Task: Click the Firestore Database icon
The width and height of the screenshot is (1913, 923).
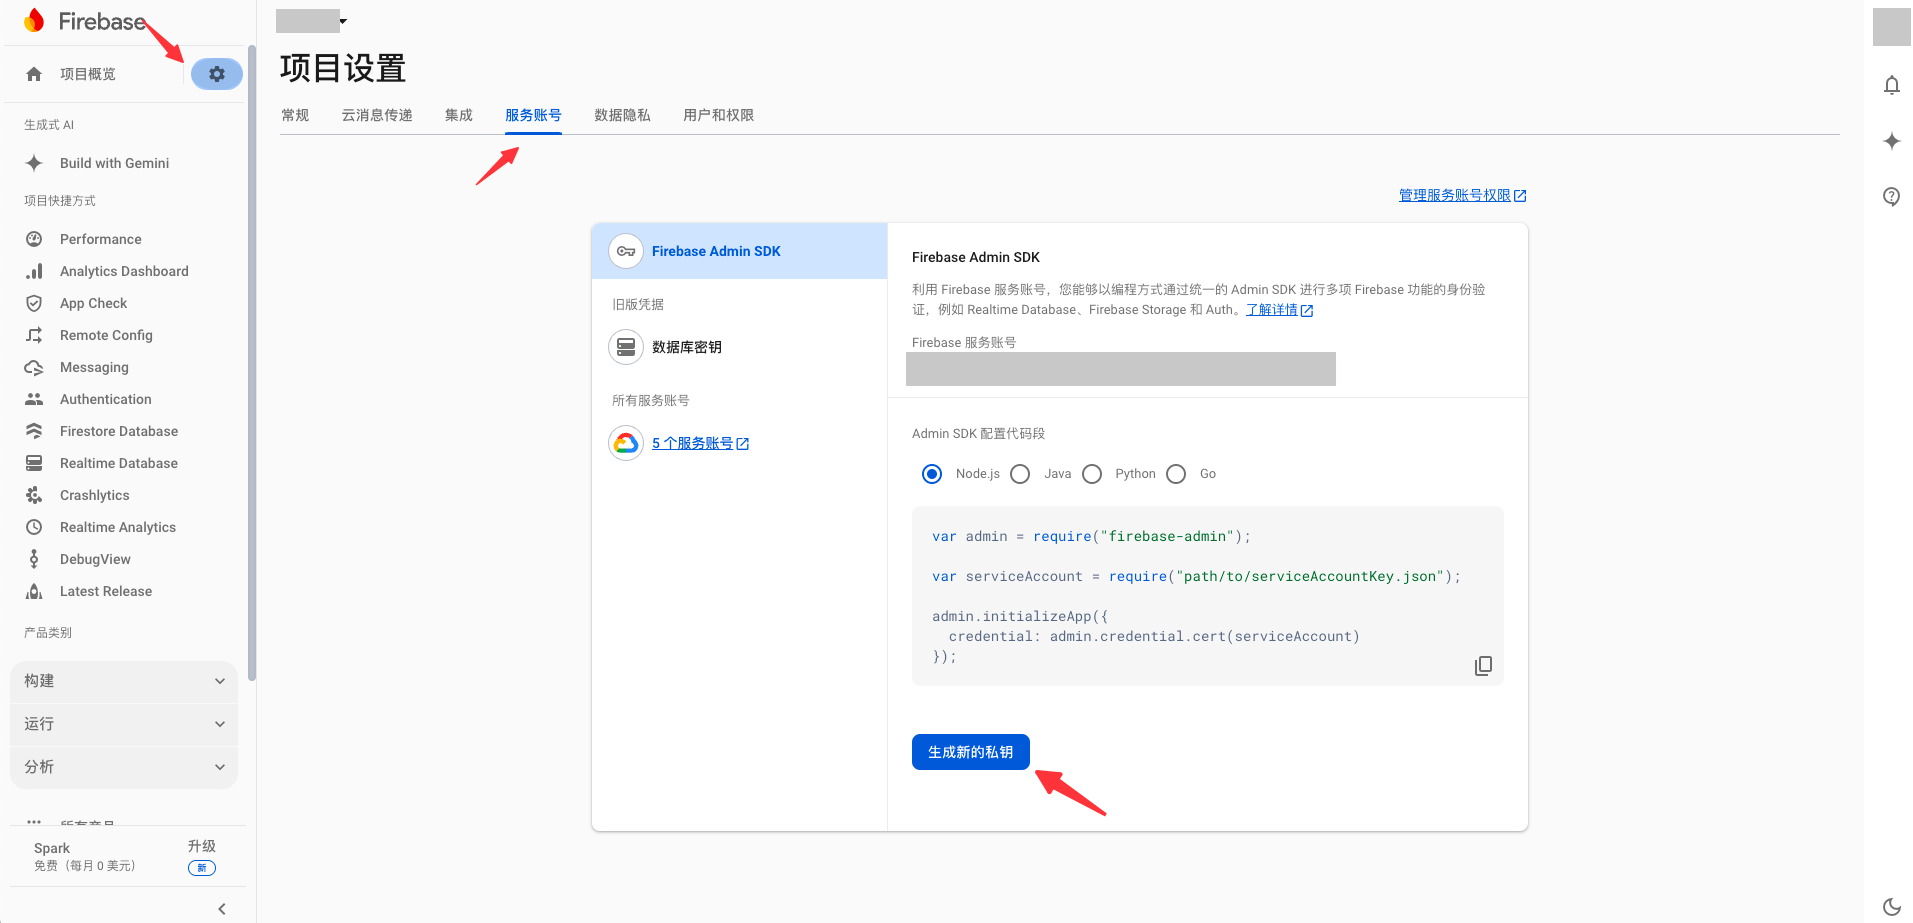Action: (x=34, y=431)
